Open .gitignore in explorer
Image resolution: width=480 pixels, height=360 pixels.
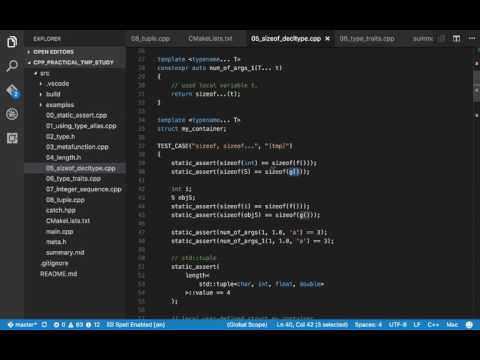point(54,263)
